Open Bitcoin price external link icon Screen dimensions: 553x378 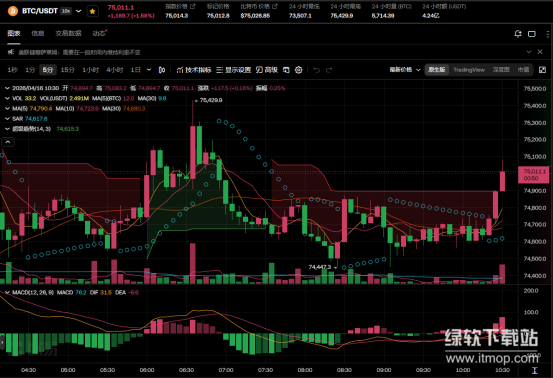[275, 6]
